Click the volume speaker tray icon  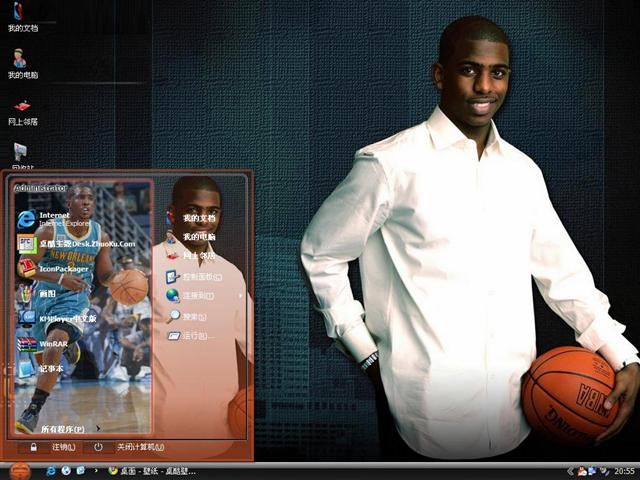pyautogui.click(x=604, y=472)
